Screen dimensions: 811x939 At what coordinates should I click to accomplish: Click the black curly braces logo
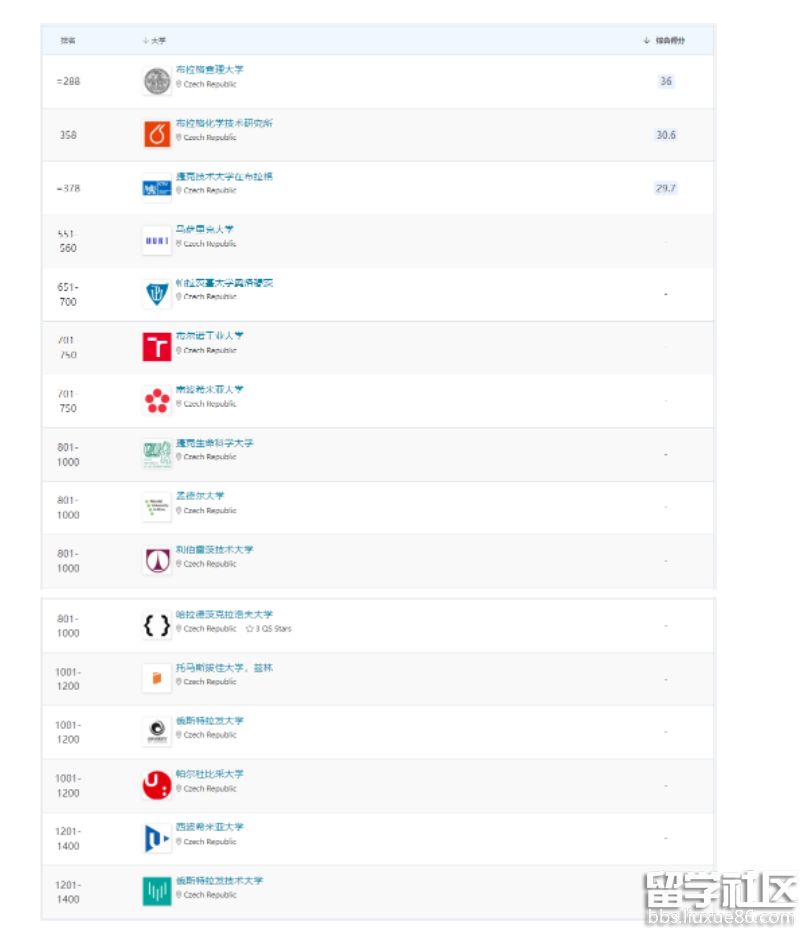tap(157, 626)
